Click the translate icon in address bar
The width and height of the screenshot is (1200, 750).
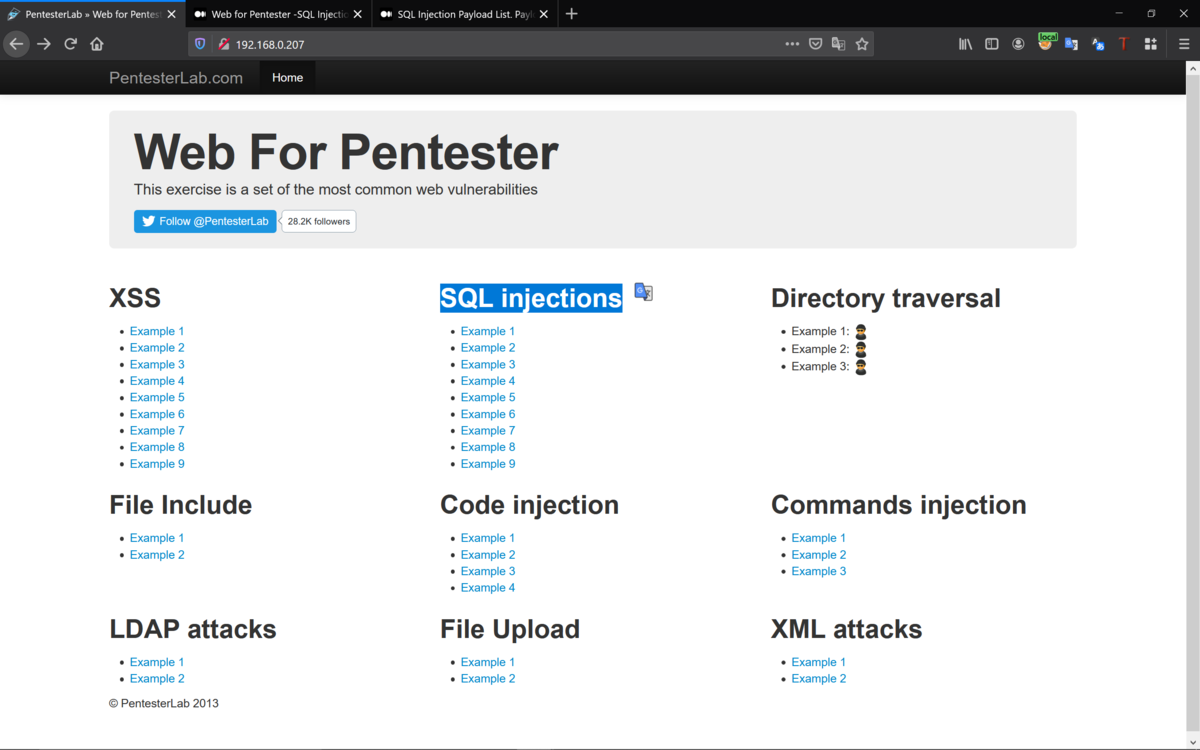pos(839,44)
